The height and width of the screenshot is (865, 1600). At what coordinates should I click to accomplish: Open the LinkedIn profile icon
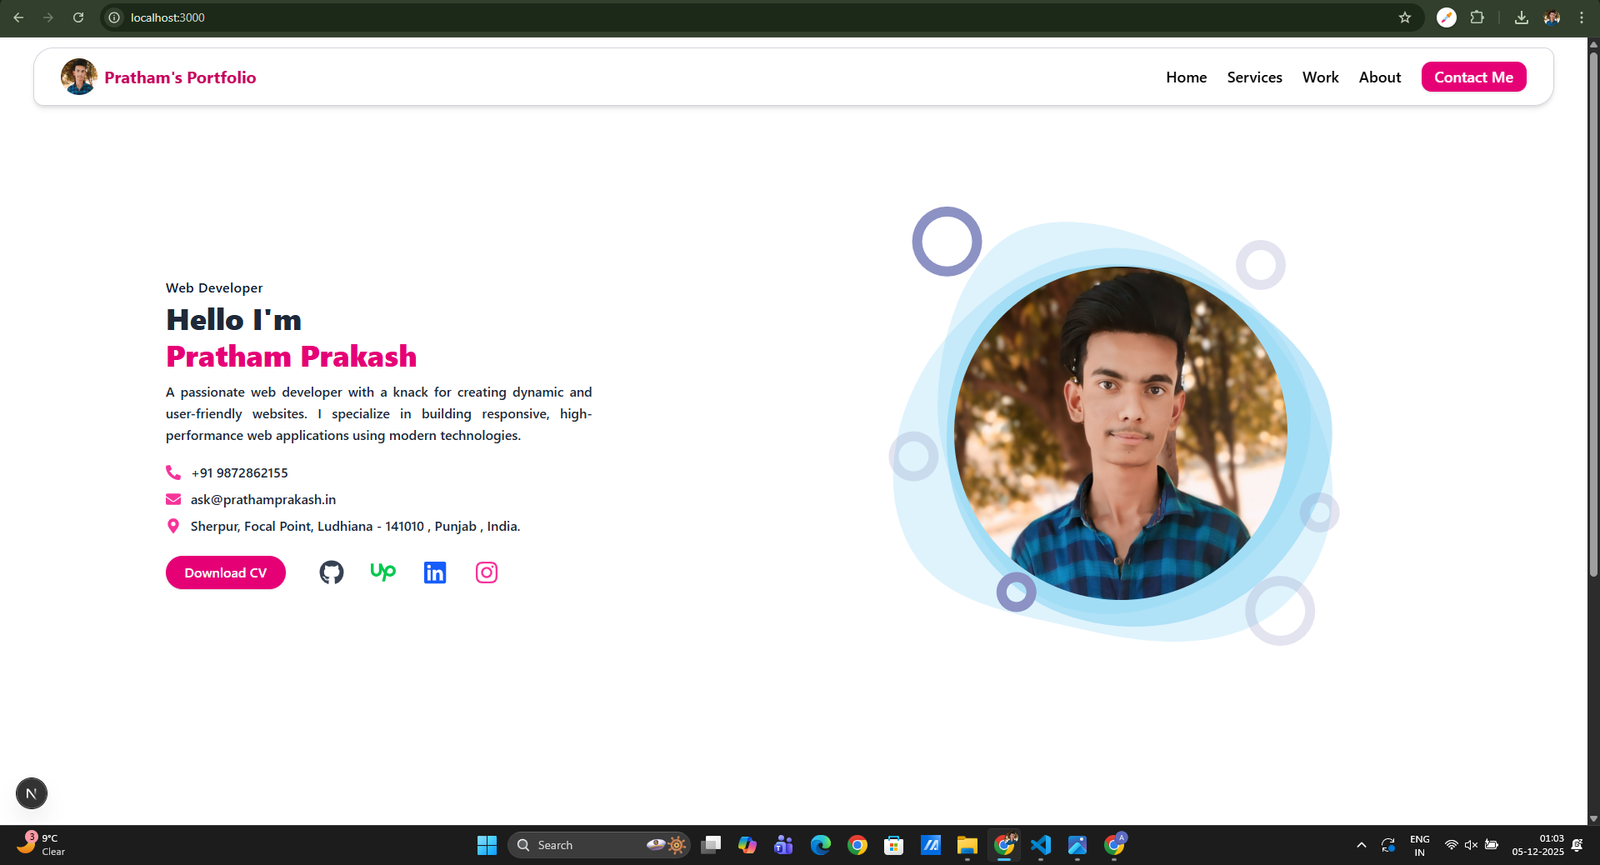pyautogui.click(x=435, y=572)
